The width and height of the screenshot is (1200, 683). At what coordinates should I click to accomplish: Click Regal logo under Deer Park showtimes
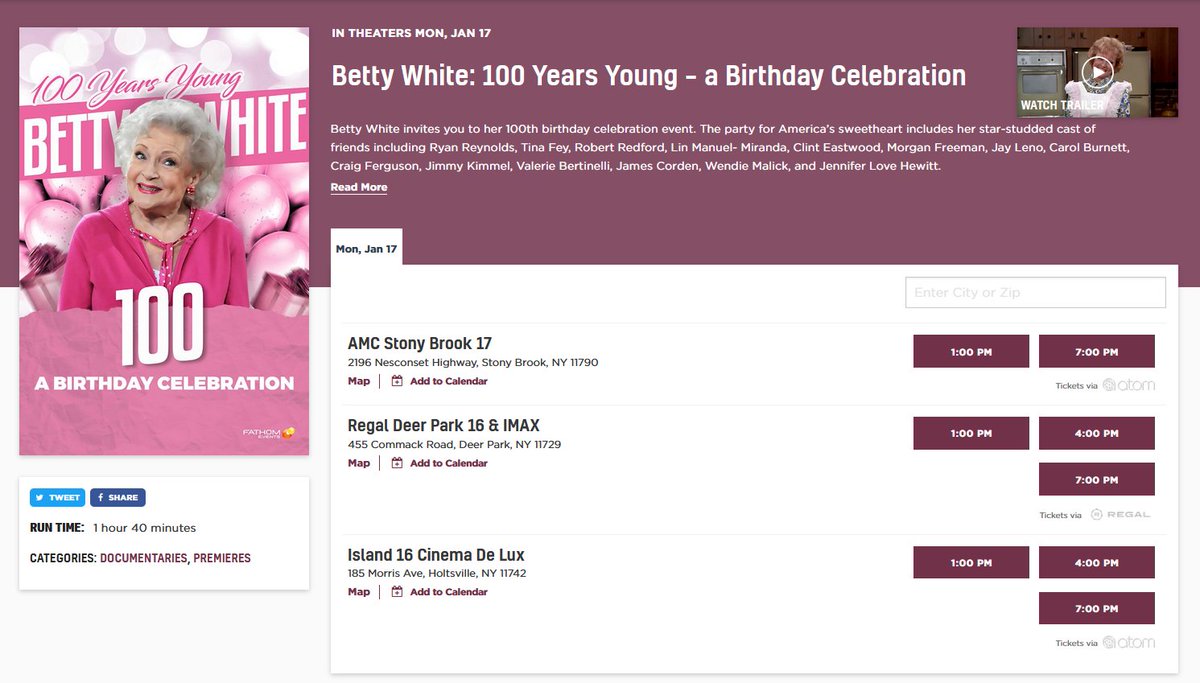pyautogui.click(x=1119, y=515)
